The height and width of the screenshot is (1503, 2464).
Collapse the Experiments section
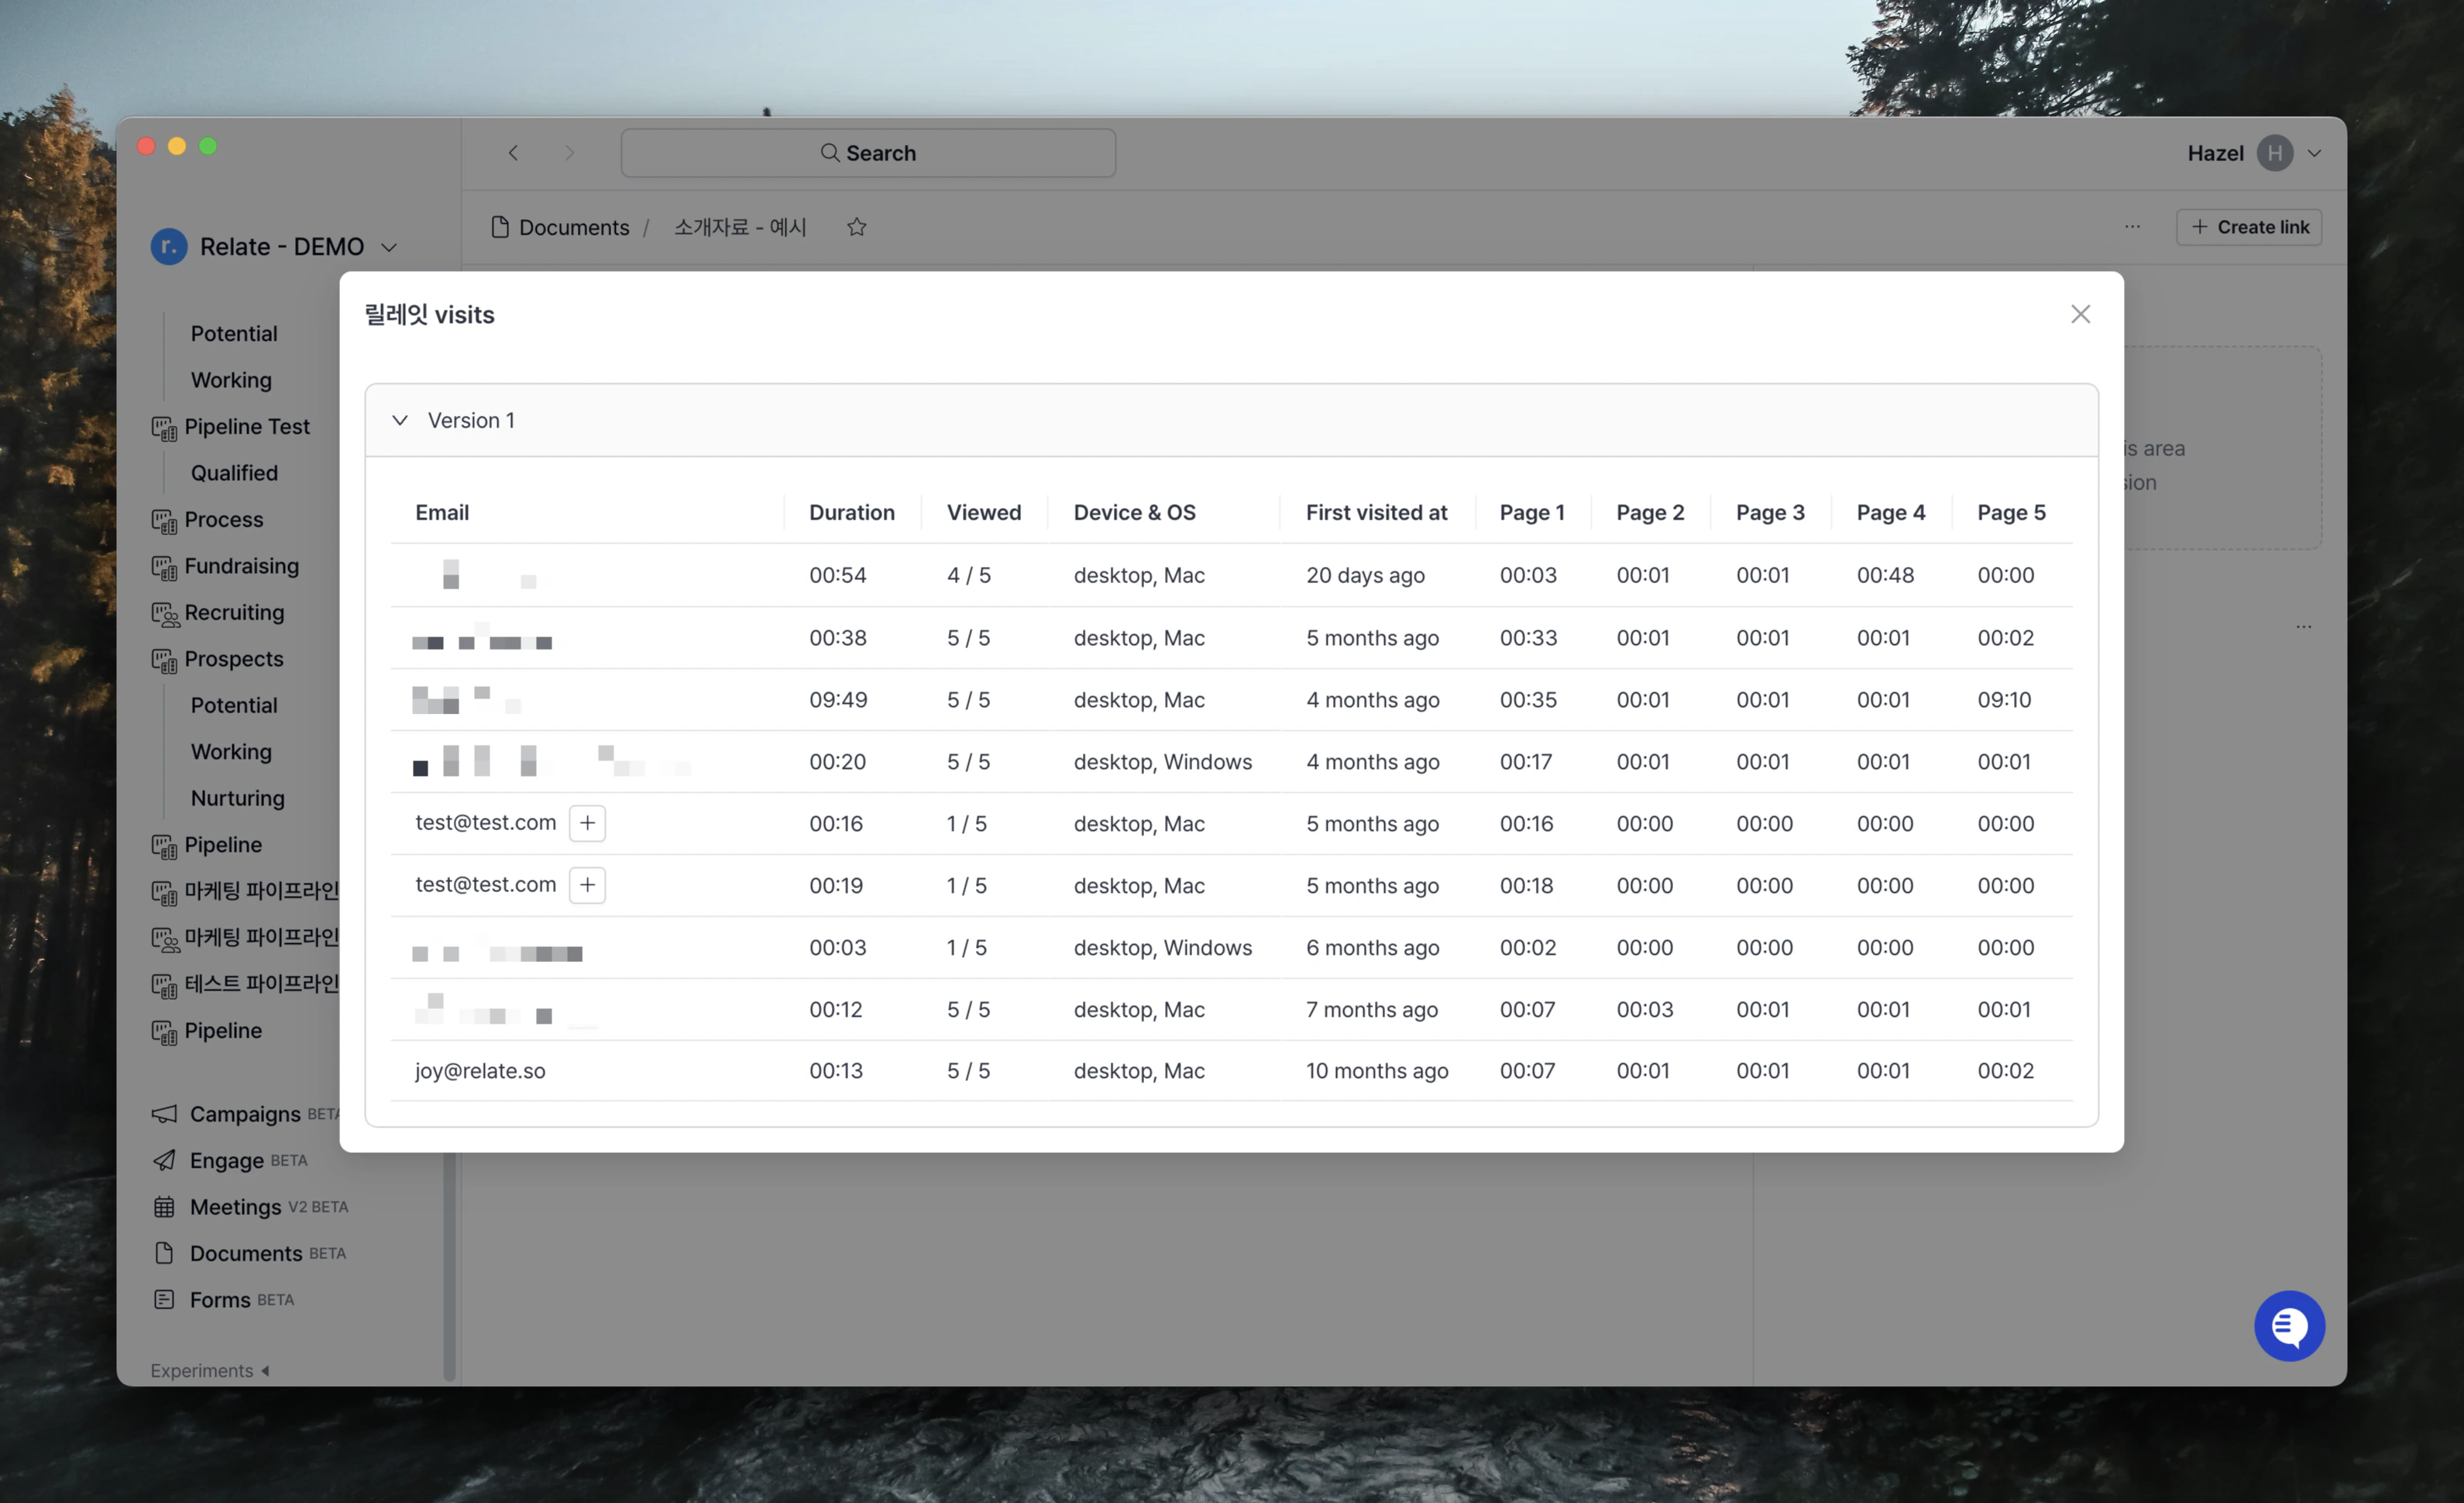tap(210, 1370)
